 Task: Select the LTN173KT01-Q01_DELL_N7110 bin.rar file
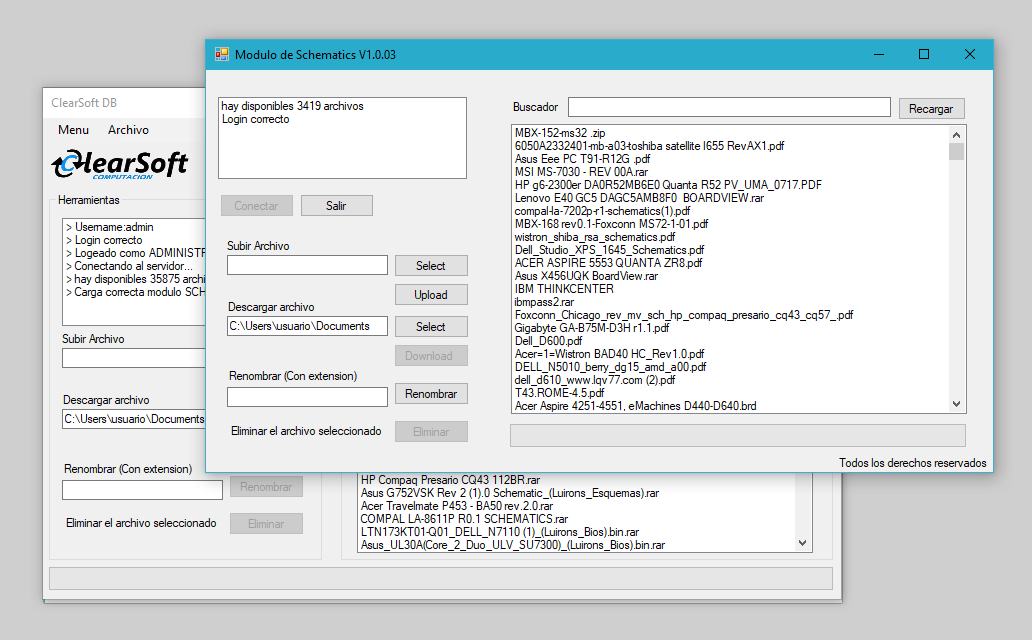tap(500, 532)
